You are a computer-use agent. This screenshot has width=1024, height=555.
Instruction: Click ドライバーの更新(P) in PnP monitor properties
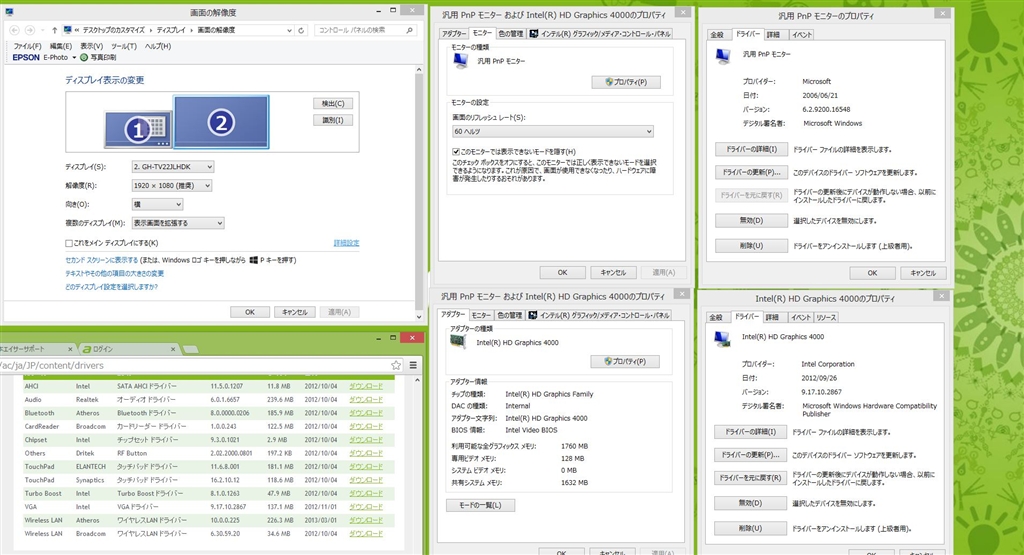tap(751, 172)
